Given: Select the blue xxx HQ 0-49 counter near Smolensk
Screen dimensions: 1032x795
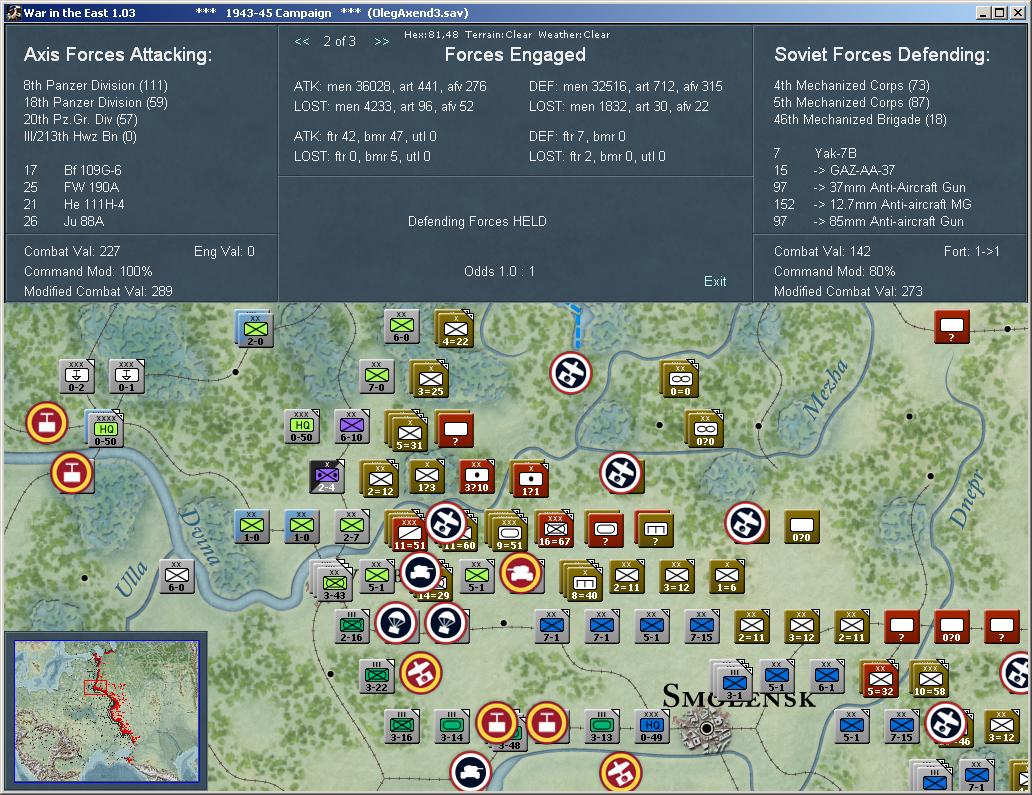Looking at the screenshot, I should point(652,726).
